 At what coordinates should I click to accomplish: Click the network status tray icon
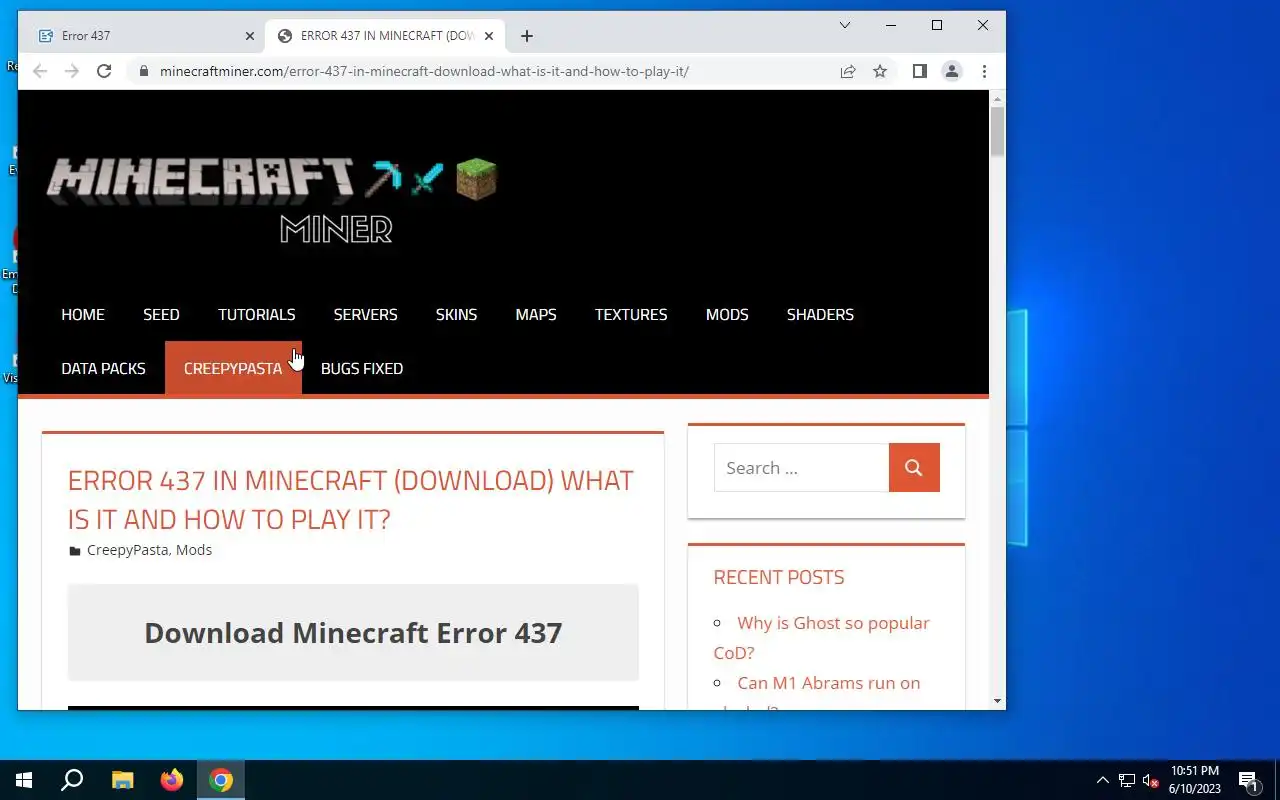pyautogui.click(x=1127, y=780)
